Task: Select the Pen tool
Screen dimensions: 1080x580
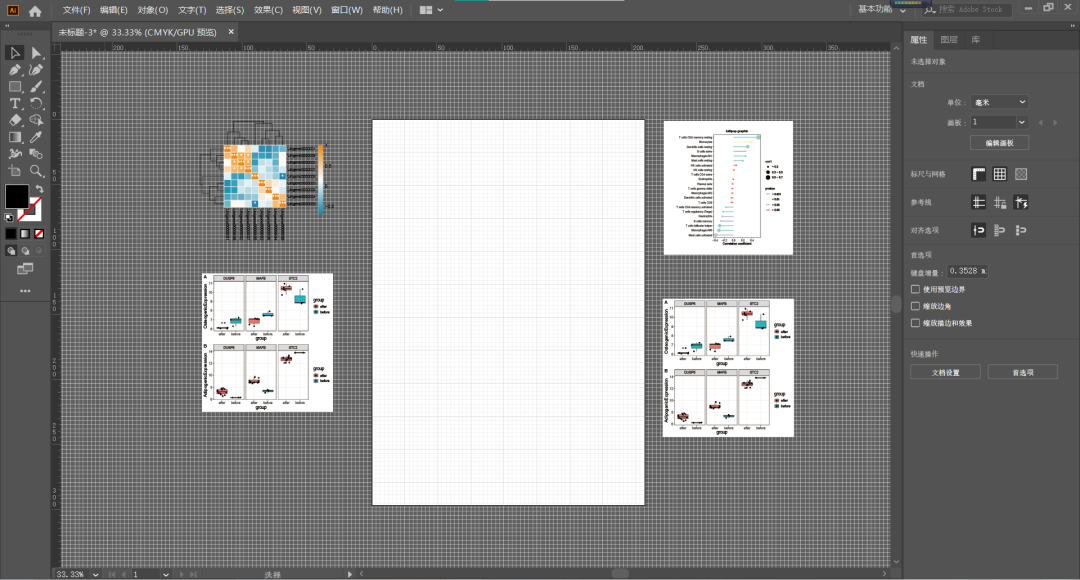Action: [x=14, y=70]
